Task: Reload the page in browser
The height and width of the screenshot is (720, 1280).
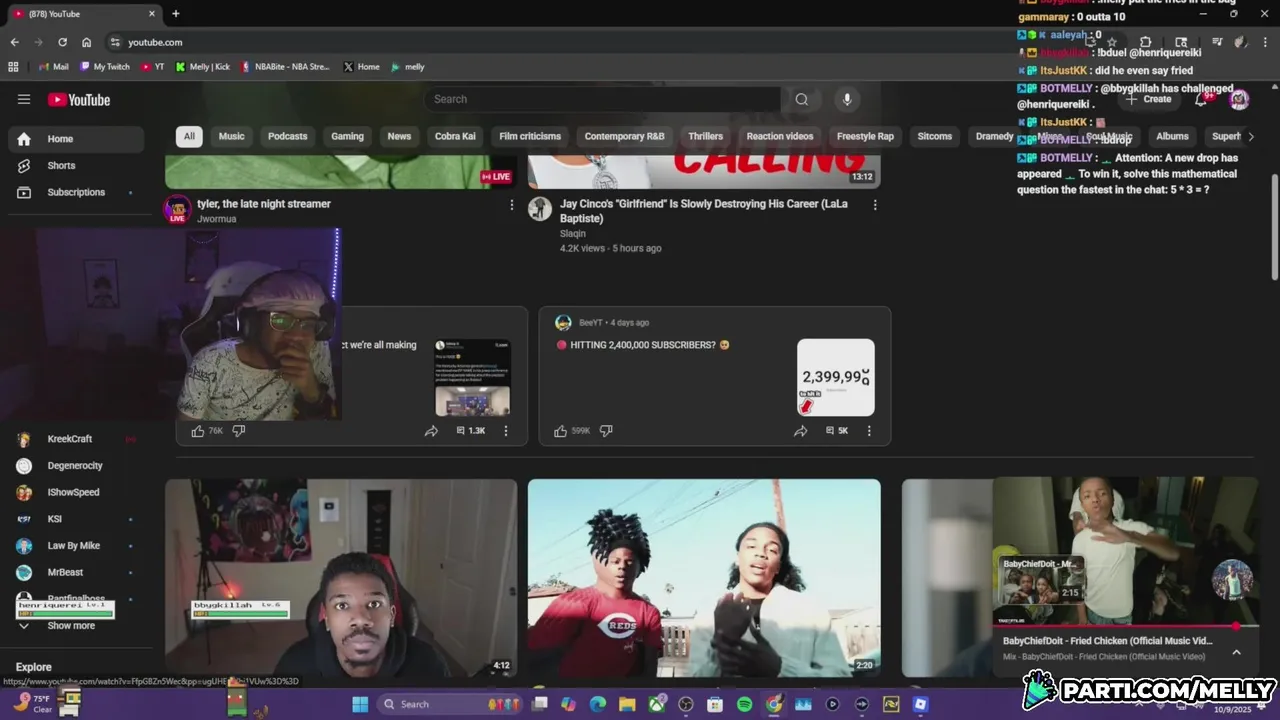Action: [62, 42]
